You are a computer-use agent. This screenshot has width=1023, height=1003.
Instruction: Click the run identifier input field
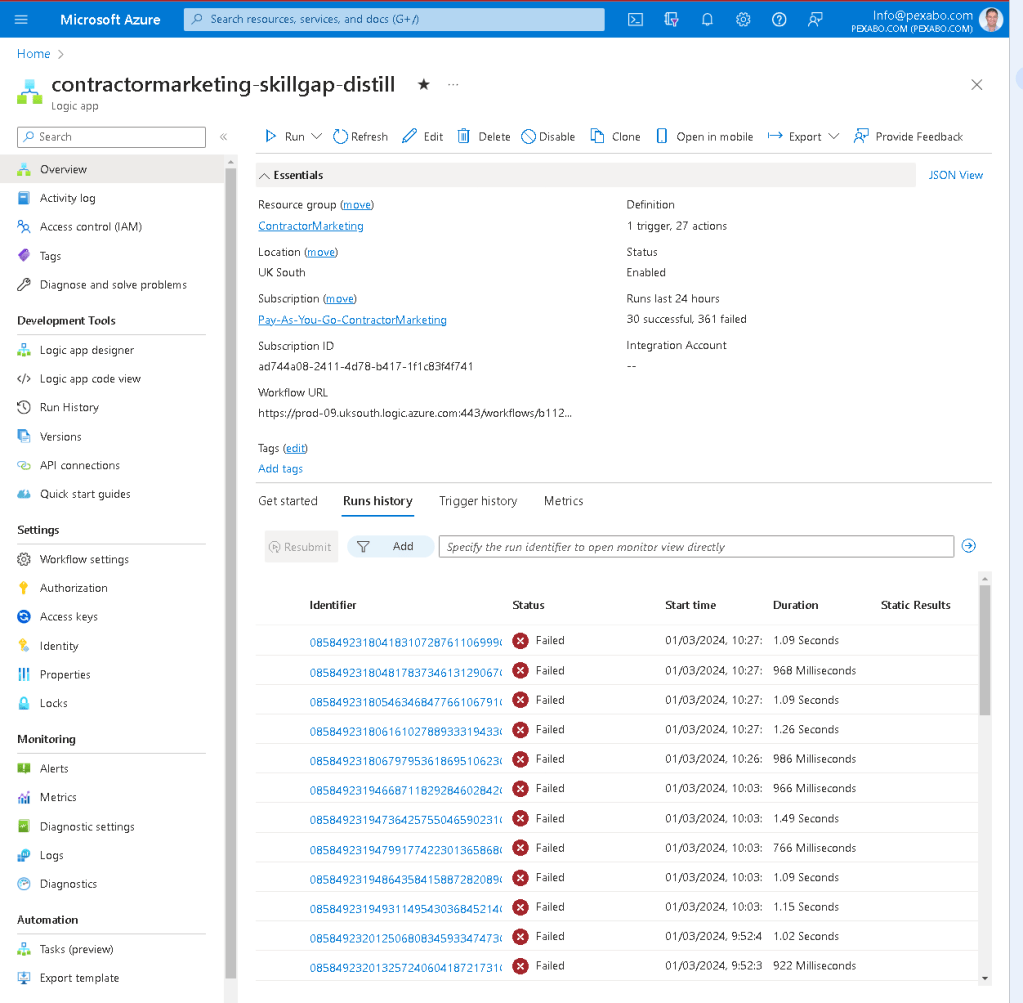(x=696, y=547)
